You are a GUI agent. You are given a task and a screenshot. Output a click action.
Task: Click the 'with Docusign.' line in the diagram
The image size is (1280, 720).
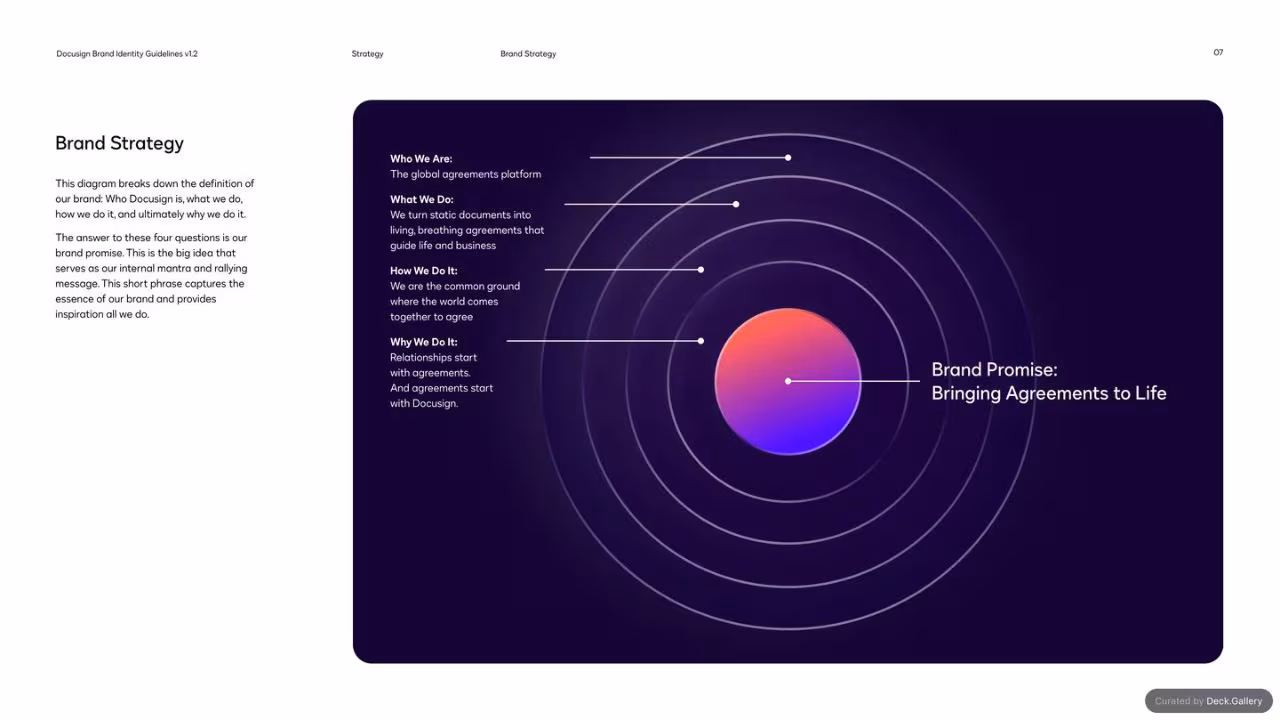(424, 404)
